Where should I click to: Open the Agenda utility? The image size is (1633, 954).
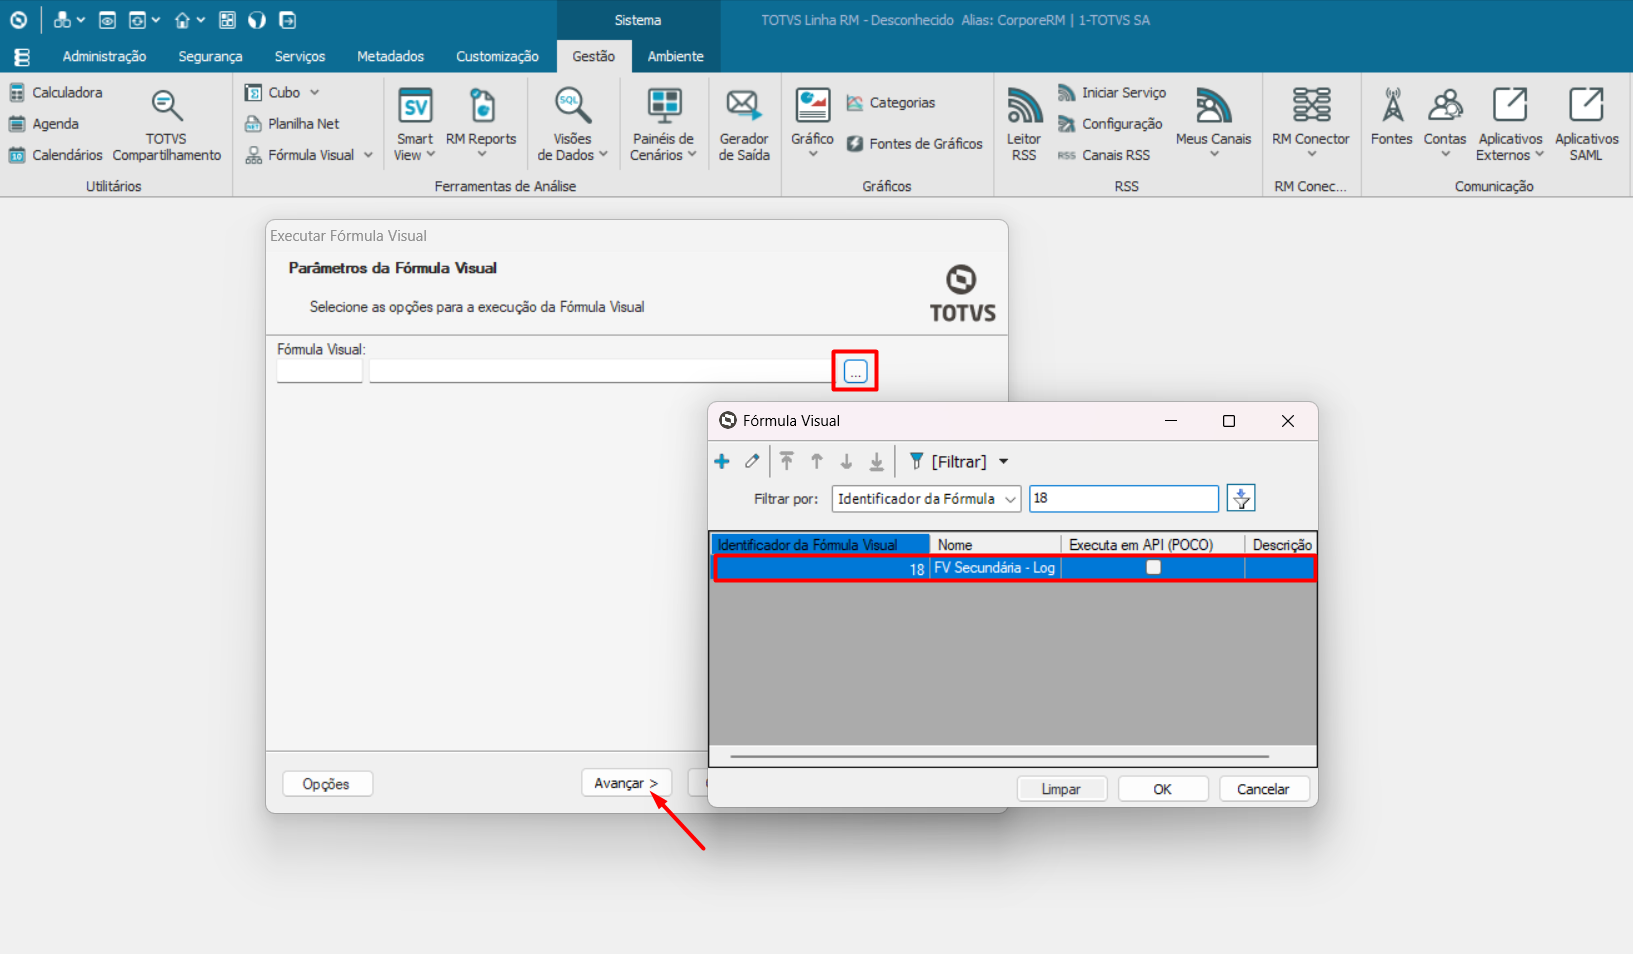pos(44,124)
